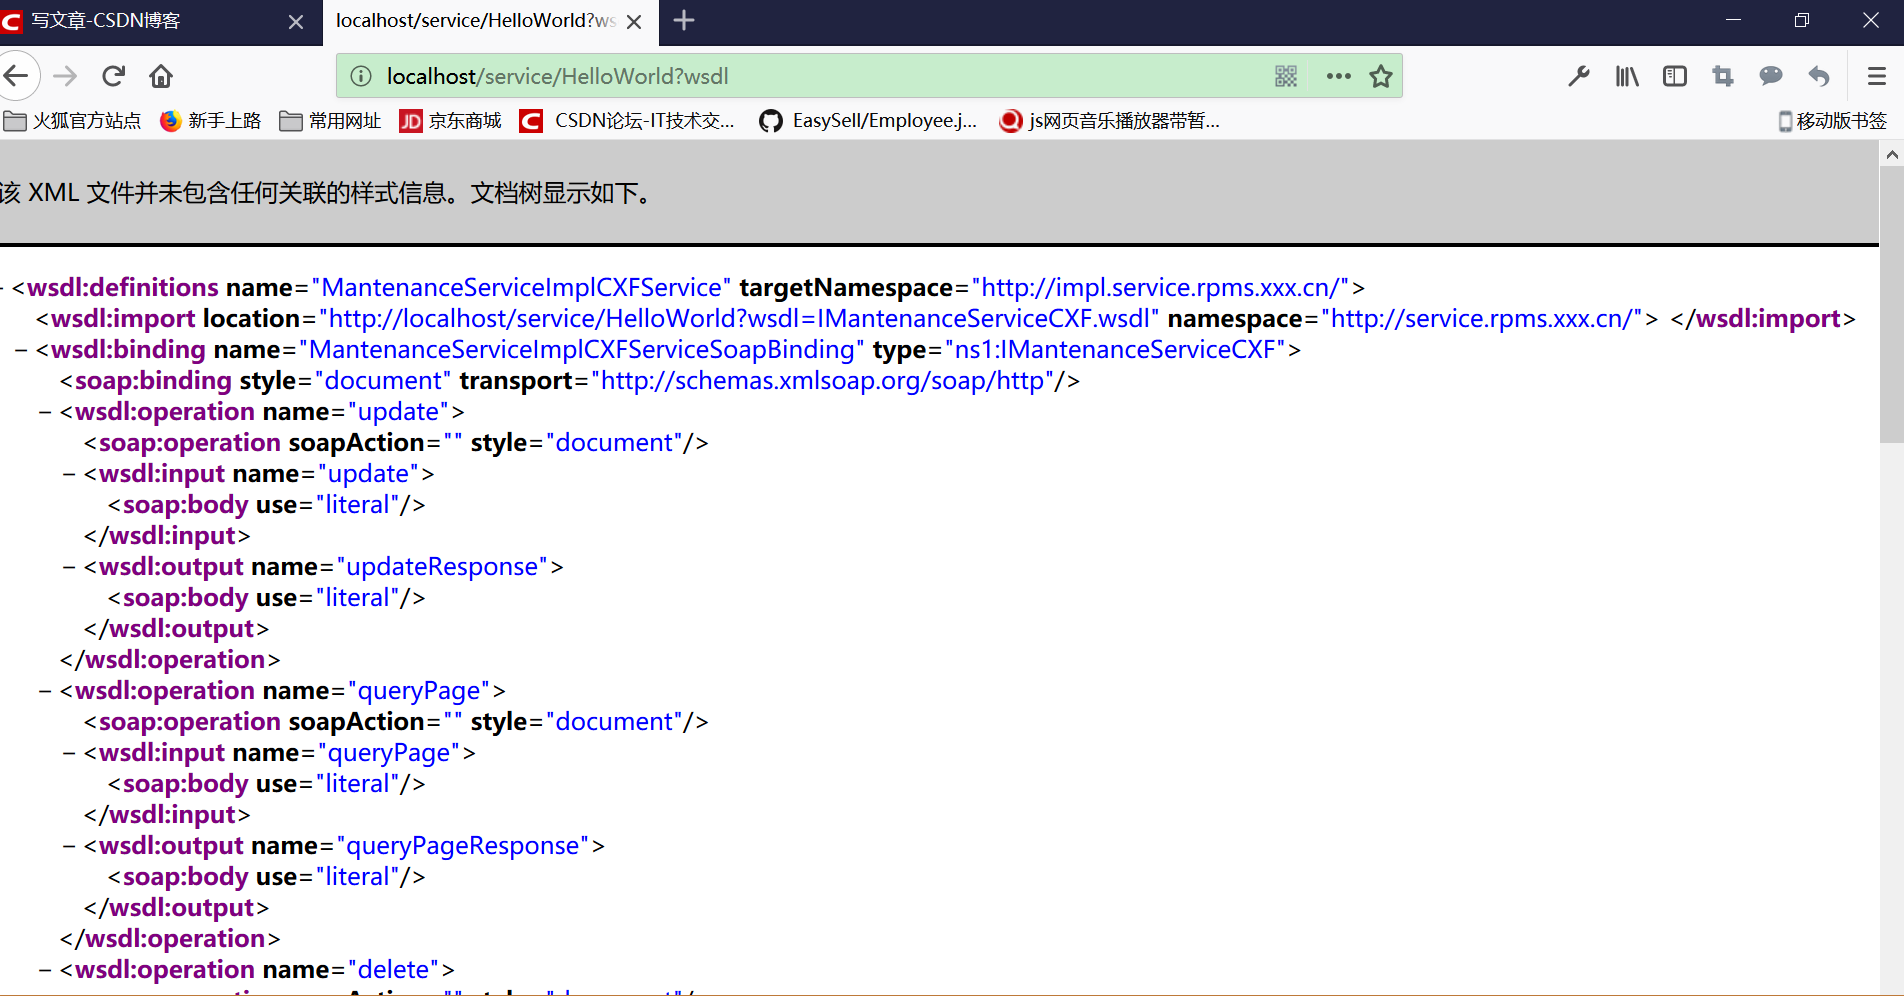The height and width of the screenshot is (1004, 1904).
Task: Open the Firefox developer tools wrench icon
Action: coord(1578,75)
